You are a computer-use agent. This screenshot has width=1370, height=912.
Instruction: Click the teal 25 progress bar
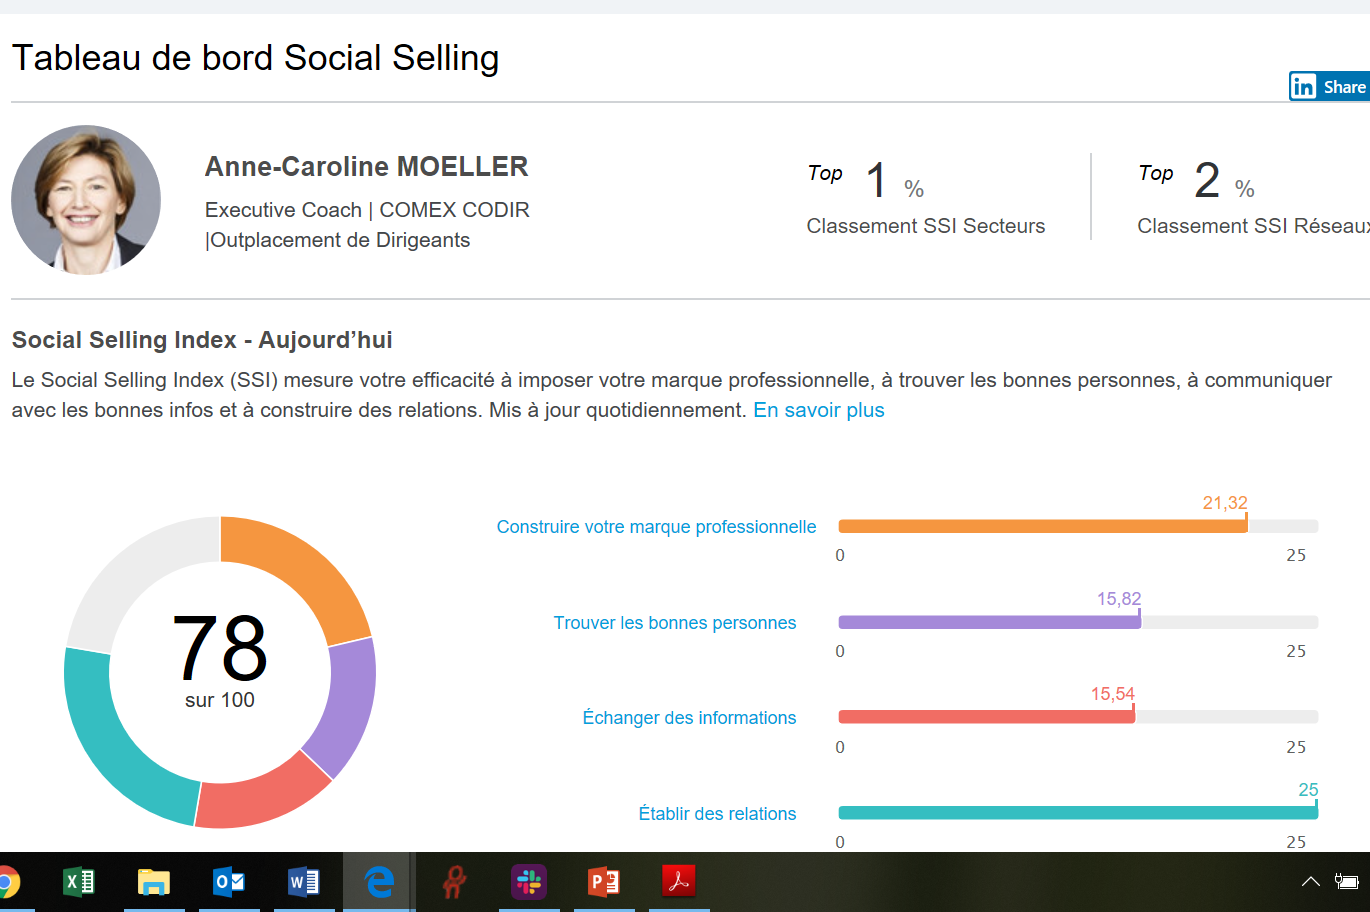click(x=1078, y=813)
